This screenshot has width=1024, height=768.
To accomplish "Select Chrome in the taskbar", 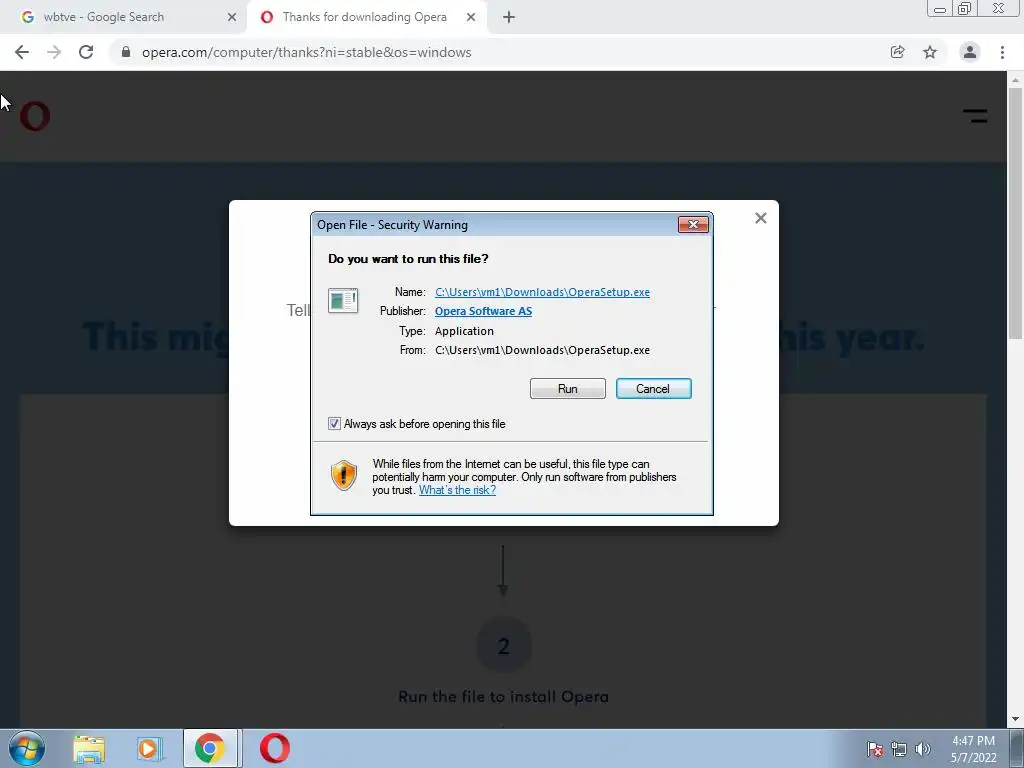I will pyautogui.click(x=211, y=748).
